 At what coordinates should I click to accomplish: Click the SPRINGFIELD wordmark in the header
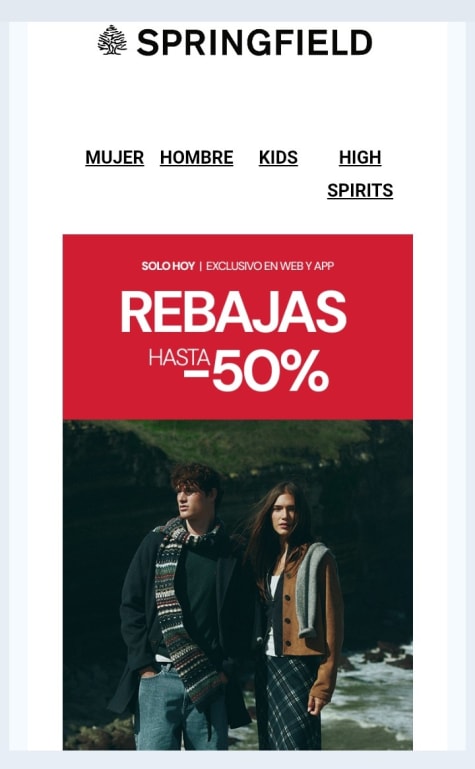(254, 43)
